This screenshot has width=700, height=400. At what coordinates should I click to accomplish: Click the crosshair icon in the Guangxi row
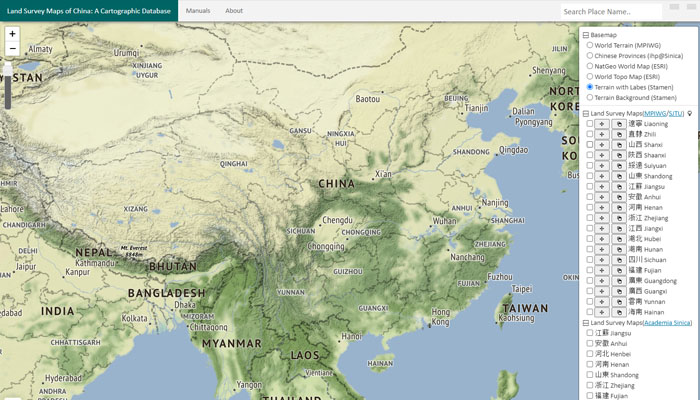click(602, 291)
